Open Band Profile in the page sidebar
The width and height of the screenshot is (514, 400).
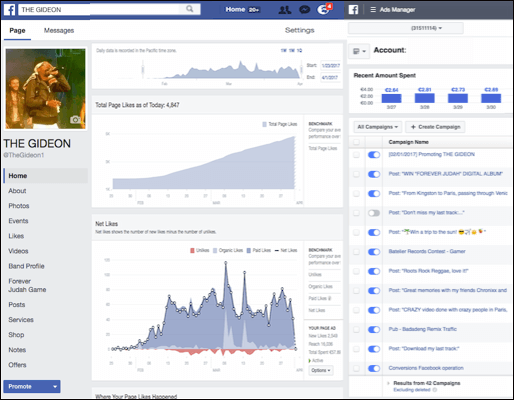pos(26,266)
